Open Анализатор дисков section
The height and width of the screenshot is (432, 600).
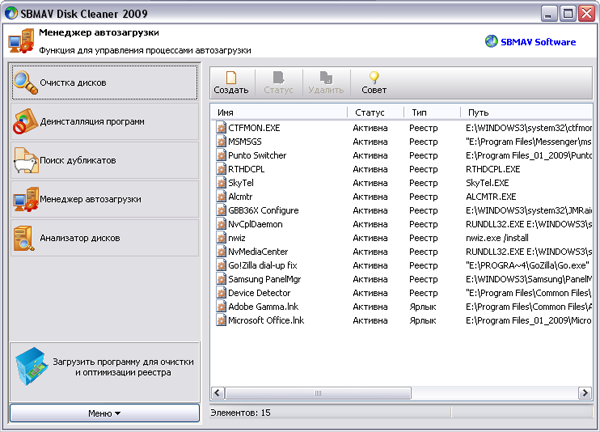tap(104, 238)
